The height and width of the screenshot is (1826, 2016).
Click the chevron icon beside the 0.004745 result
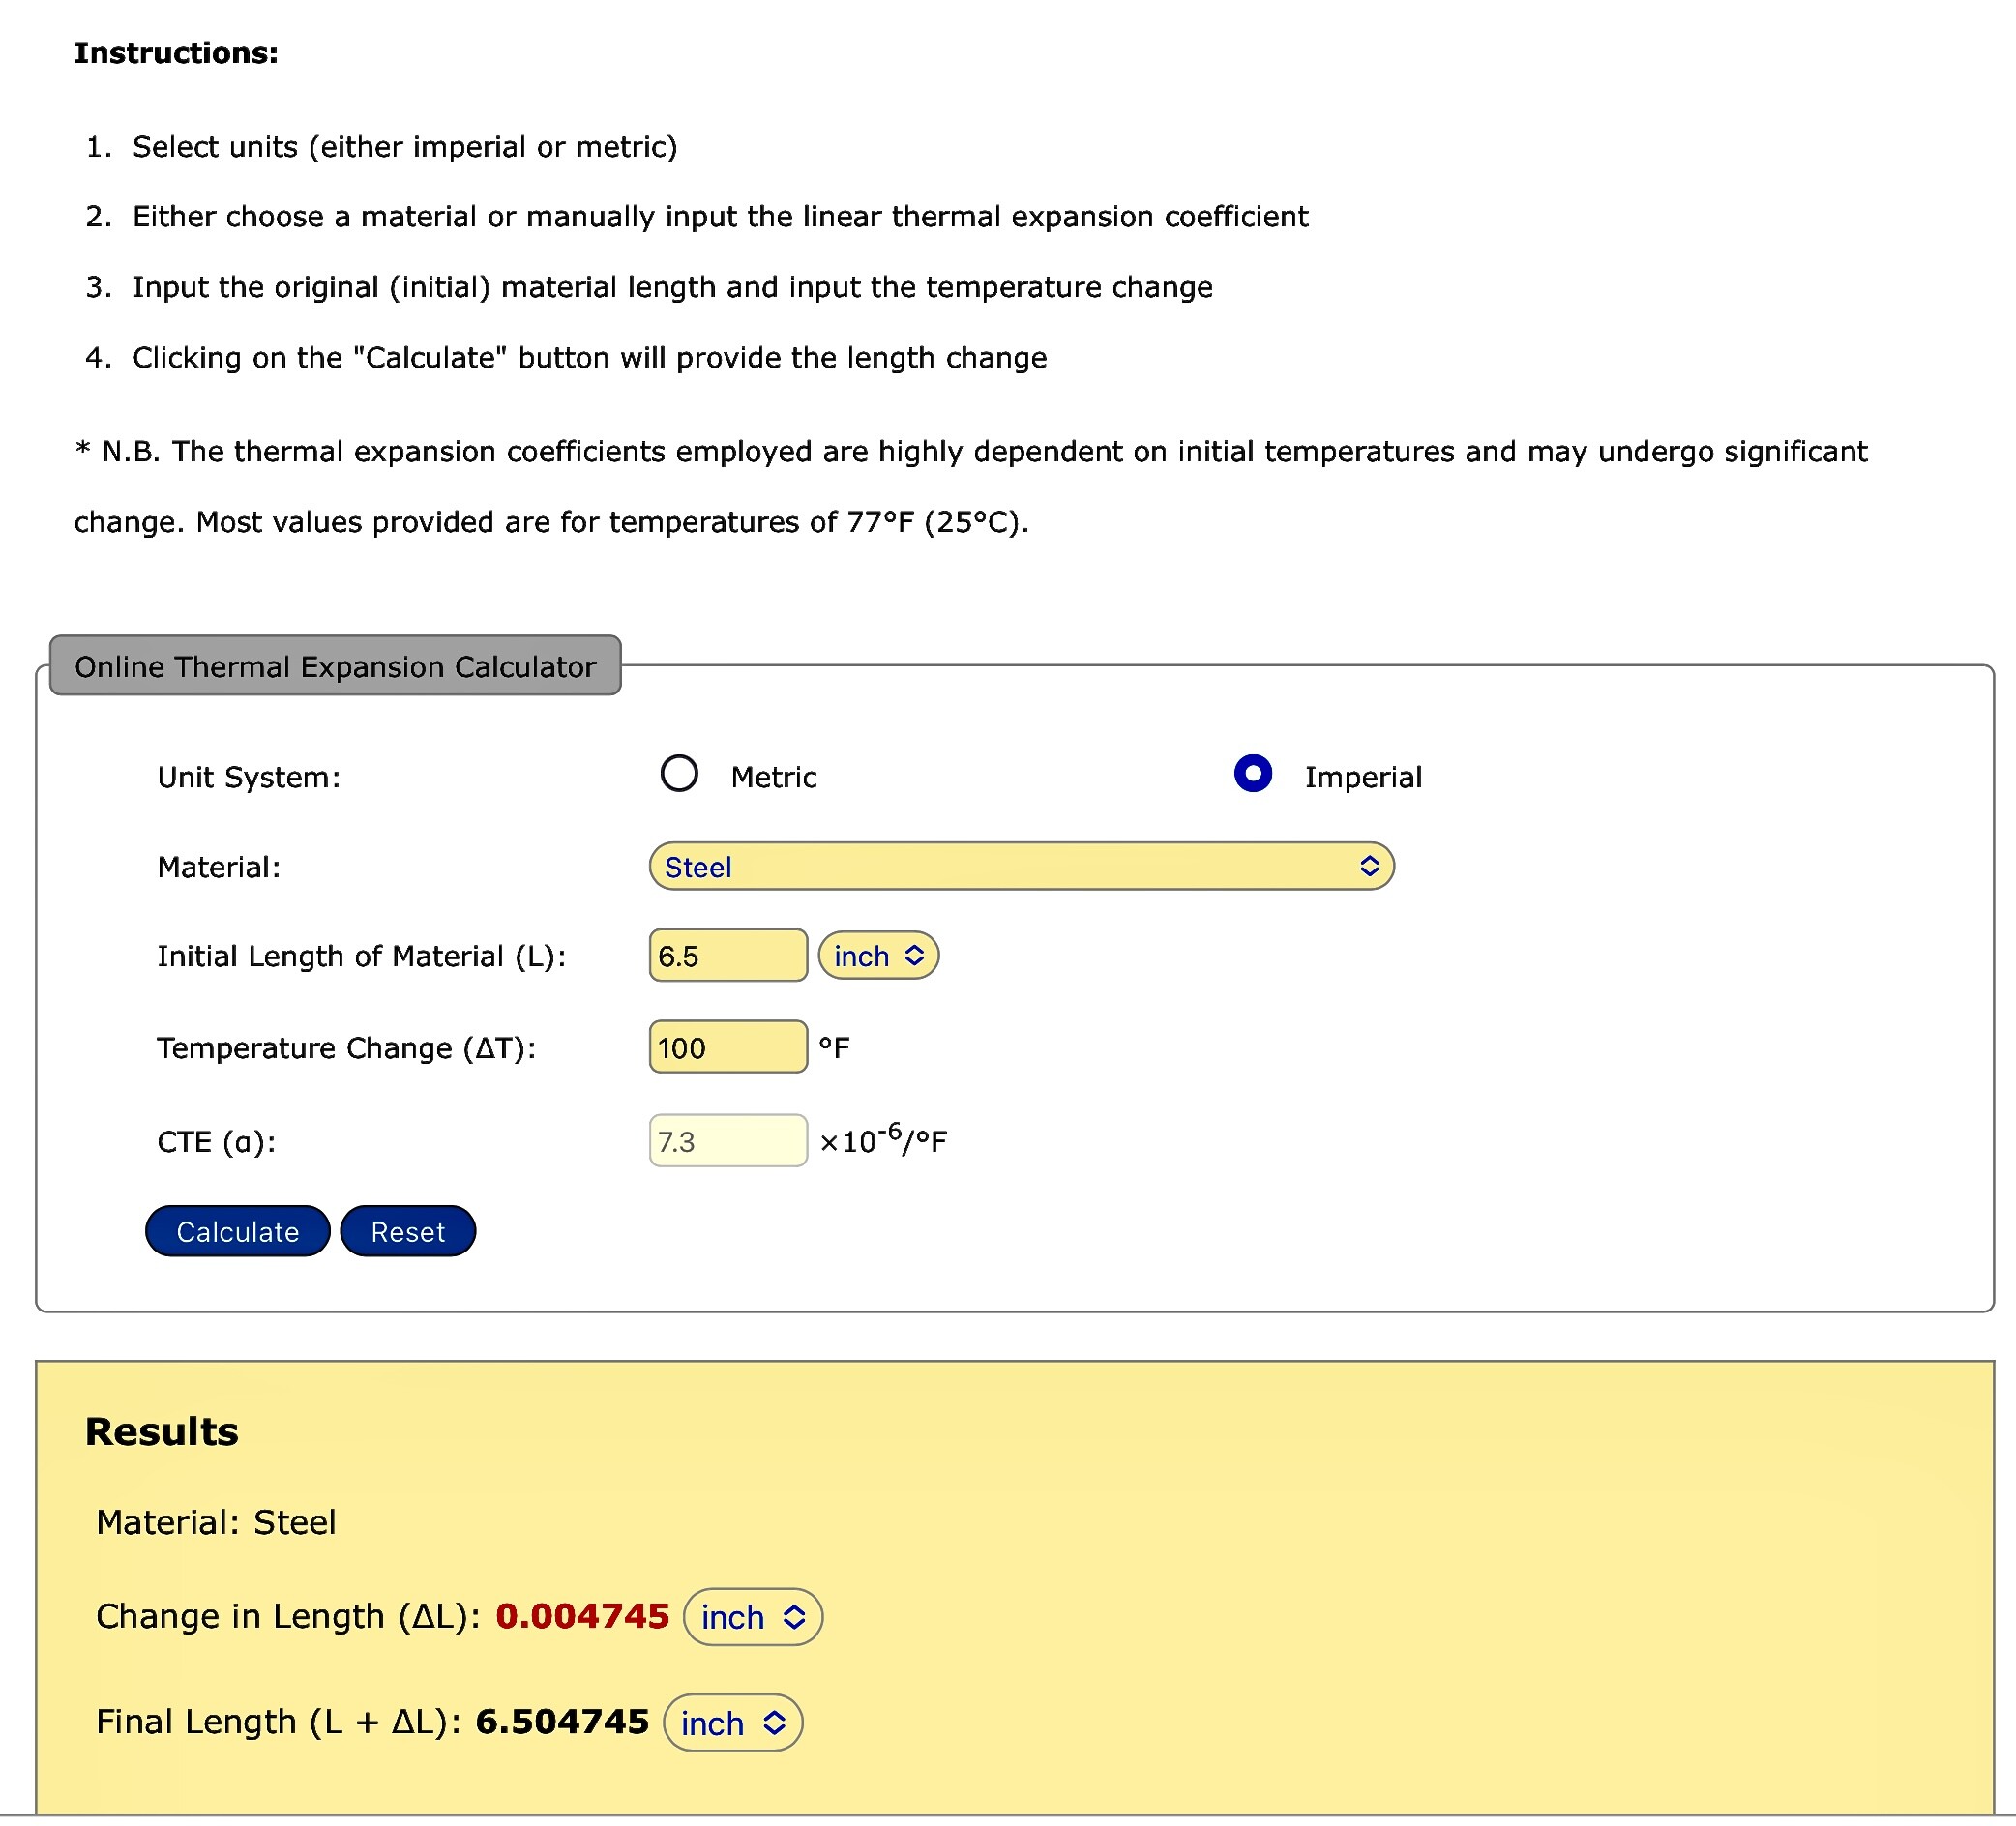point(795,1616)
